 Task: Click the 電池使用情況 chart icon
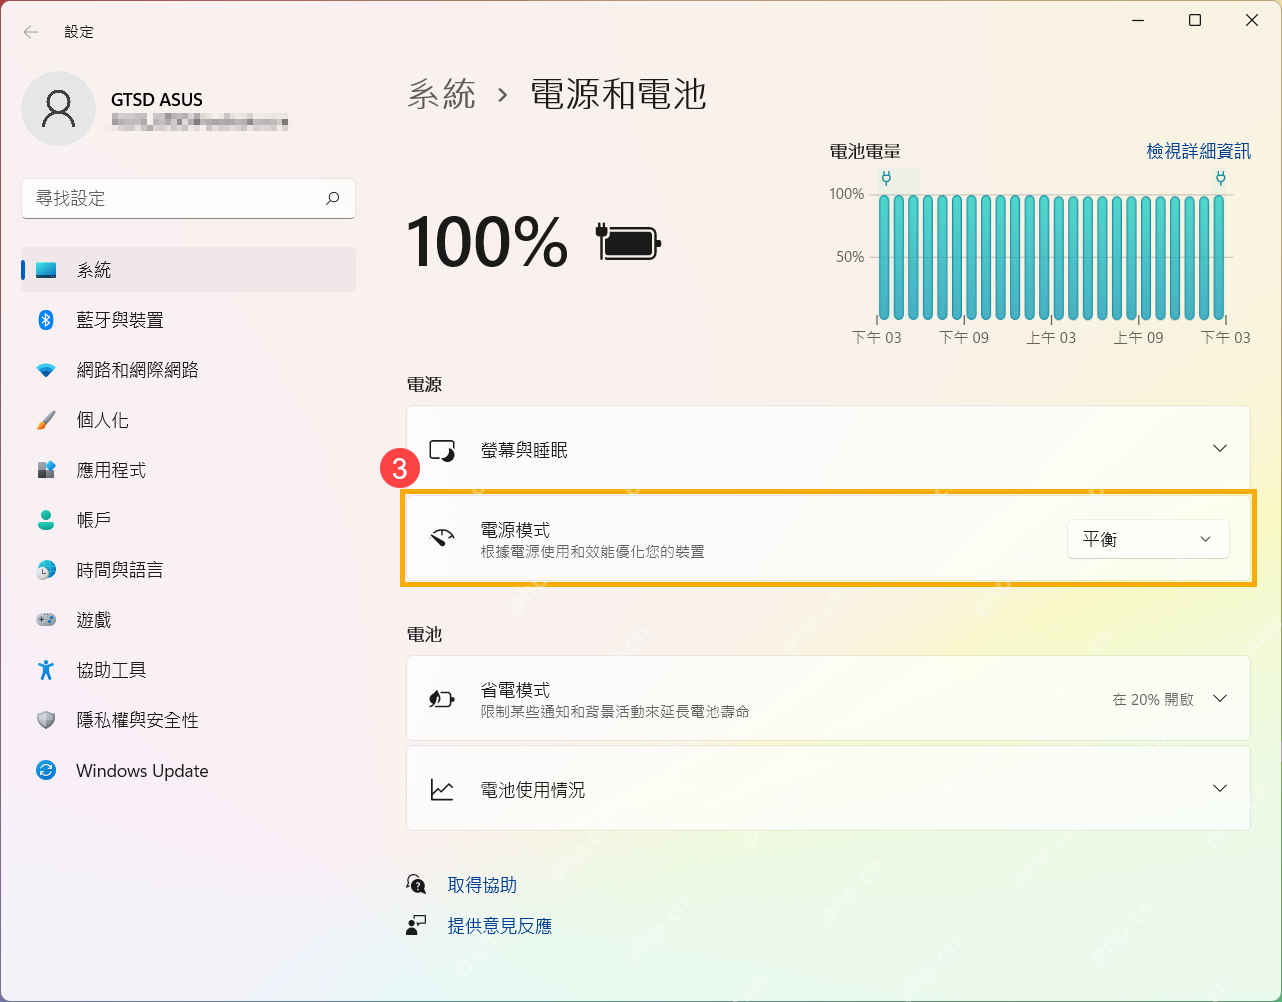tap(442, 790)
